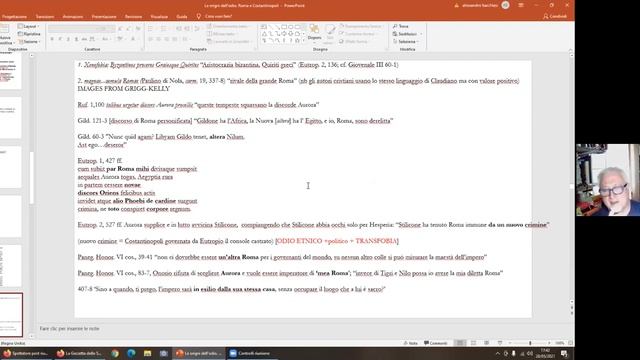Justify the paragraph text
Viewport: 640px width, 360px height.
click(x=175, y=39)
